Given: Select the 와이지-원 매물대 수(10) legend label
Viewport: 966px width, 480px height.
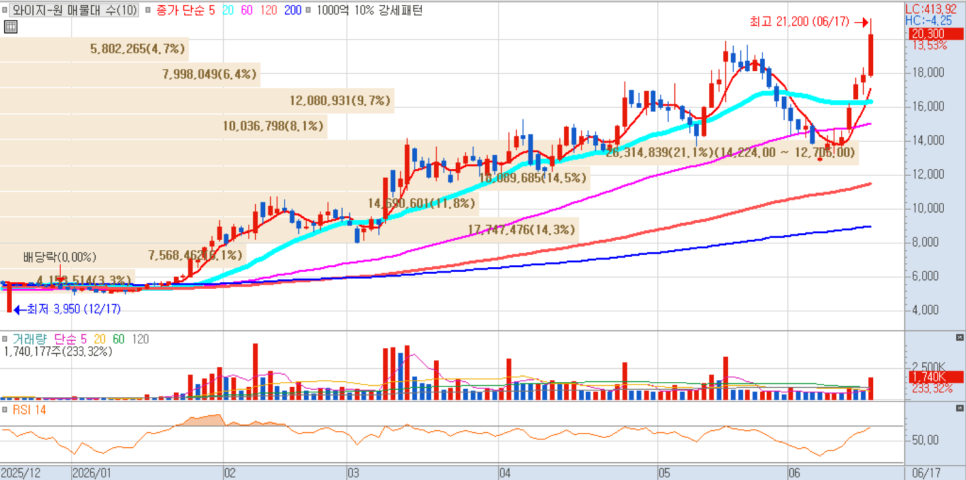Looking at the screenshot, I should coord(74,10).
